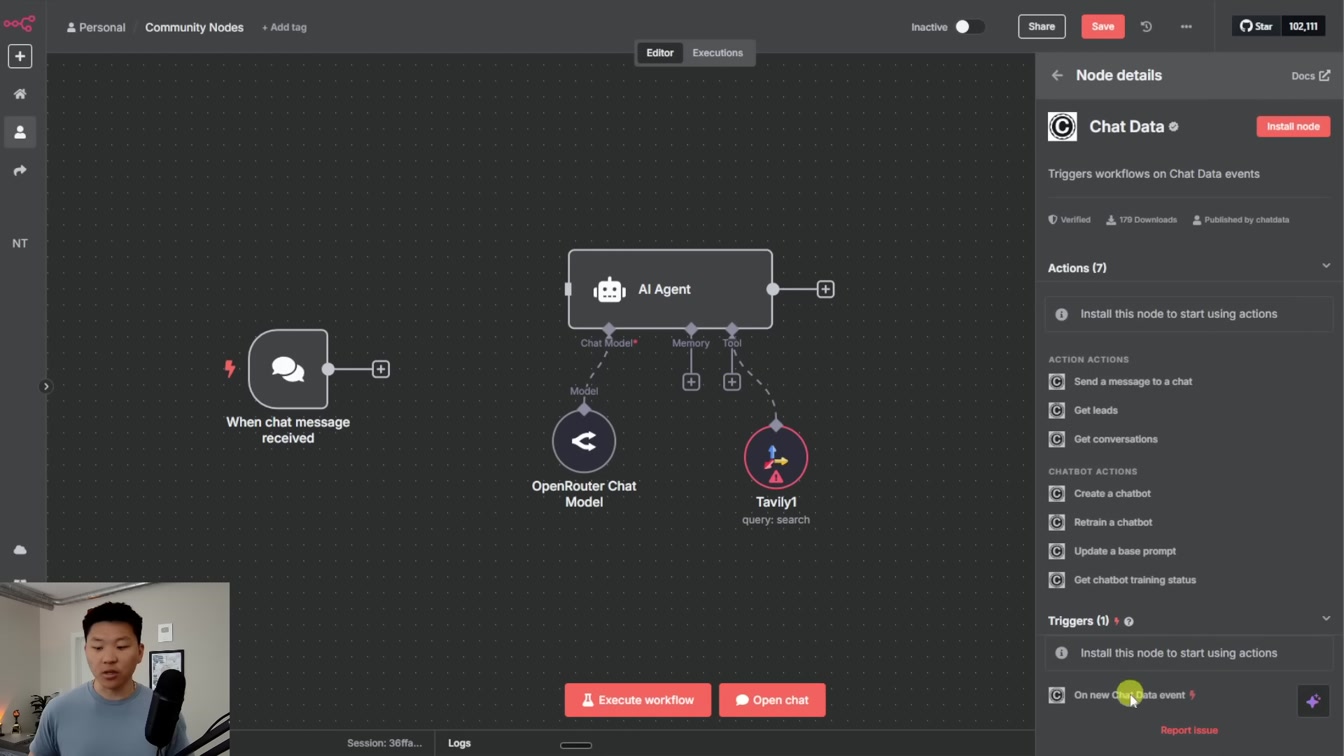Click the webcam video thumbnail
1344x756 pixels.
click(x=115, y=669)
